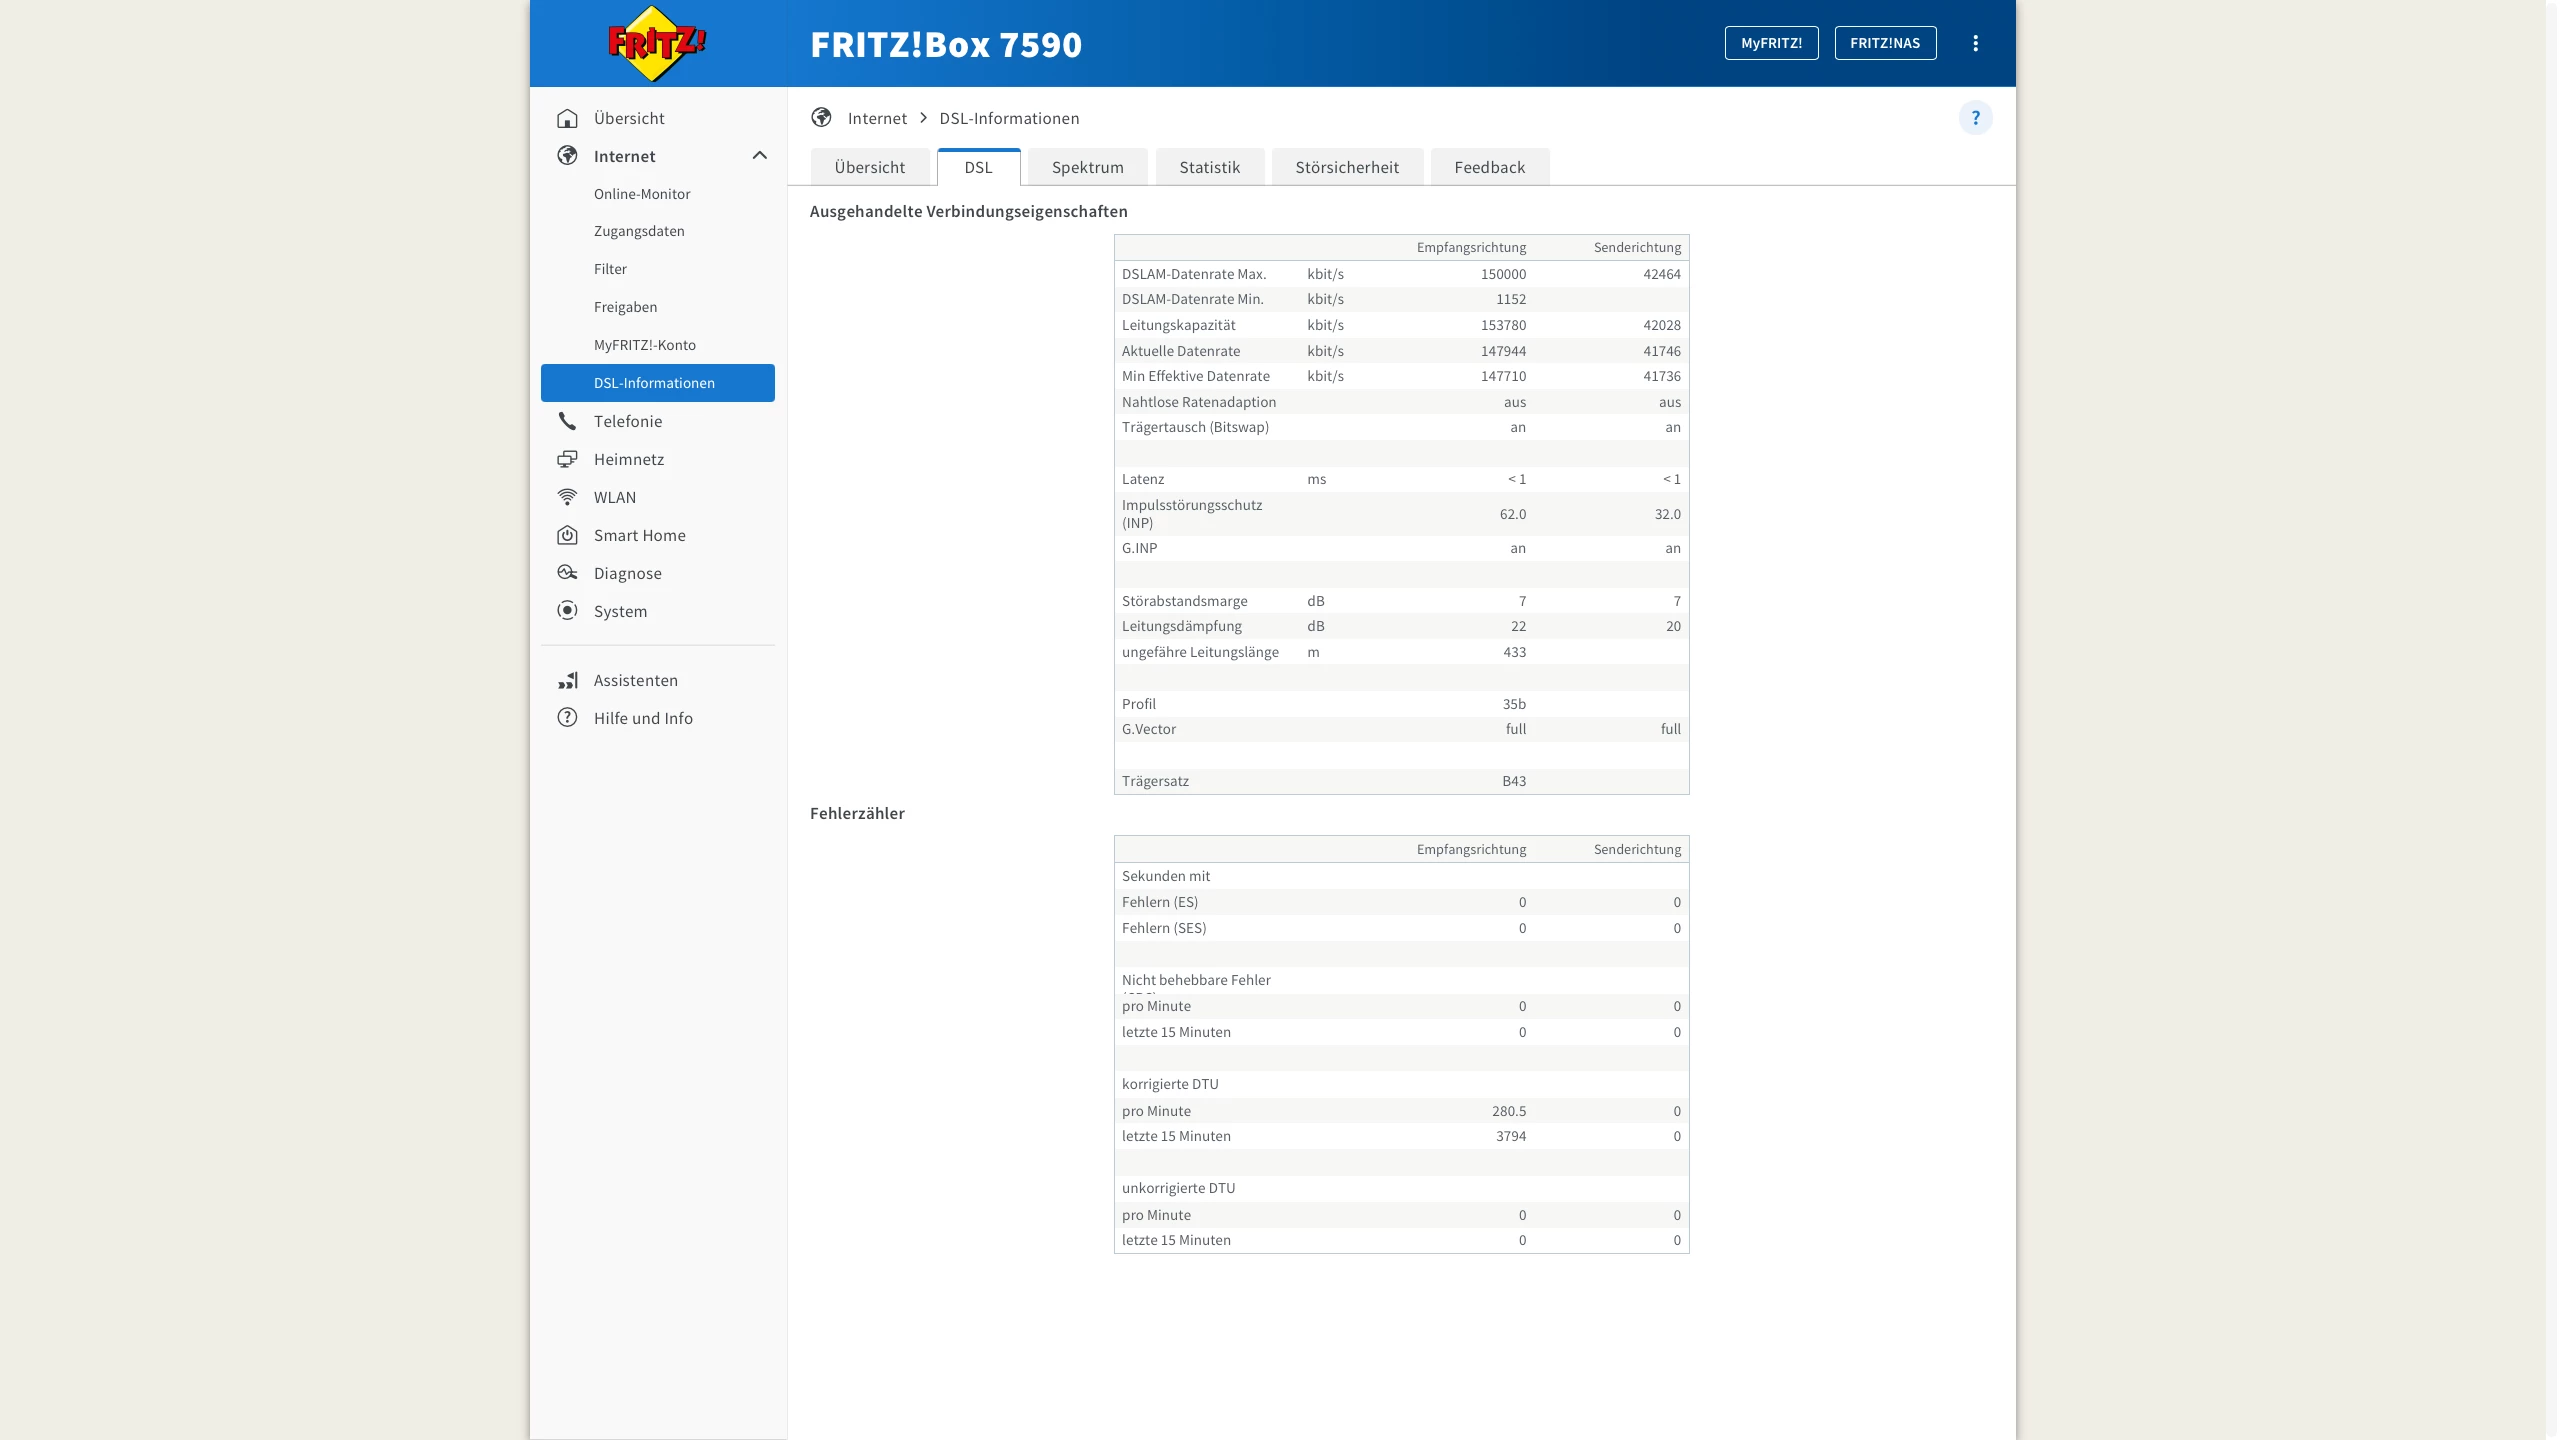Open Hilfe und Info menu entry
Screen dimensions: 2560x1440
643,718
